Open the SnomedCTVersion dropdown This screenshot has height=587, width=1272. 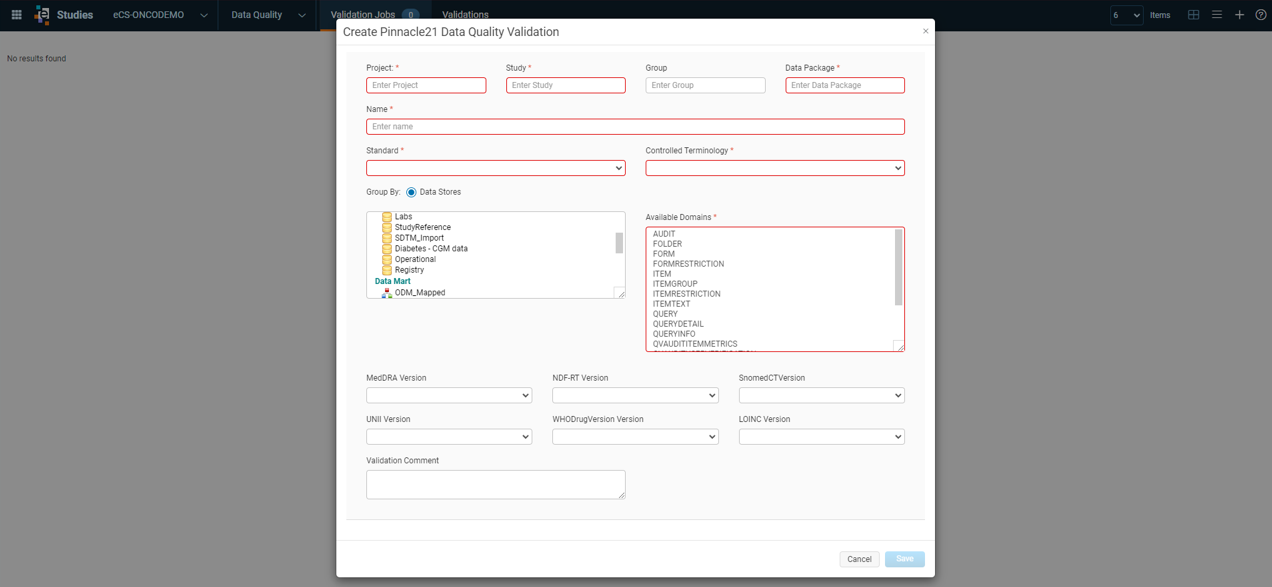click(822, 395)
